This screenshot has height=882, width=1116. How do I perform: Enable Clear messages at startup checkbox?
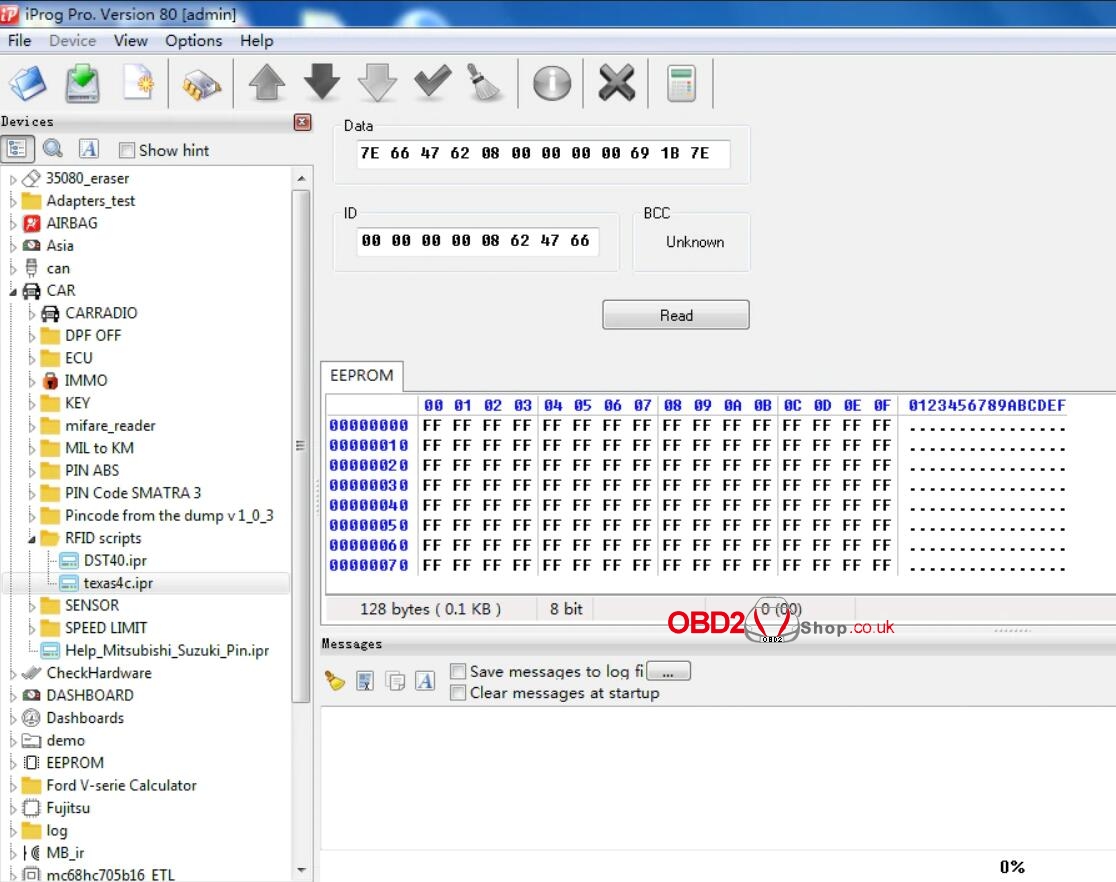tap(458, 693)
